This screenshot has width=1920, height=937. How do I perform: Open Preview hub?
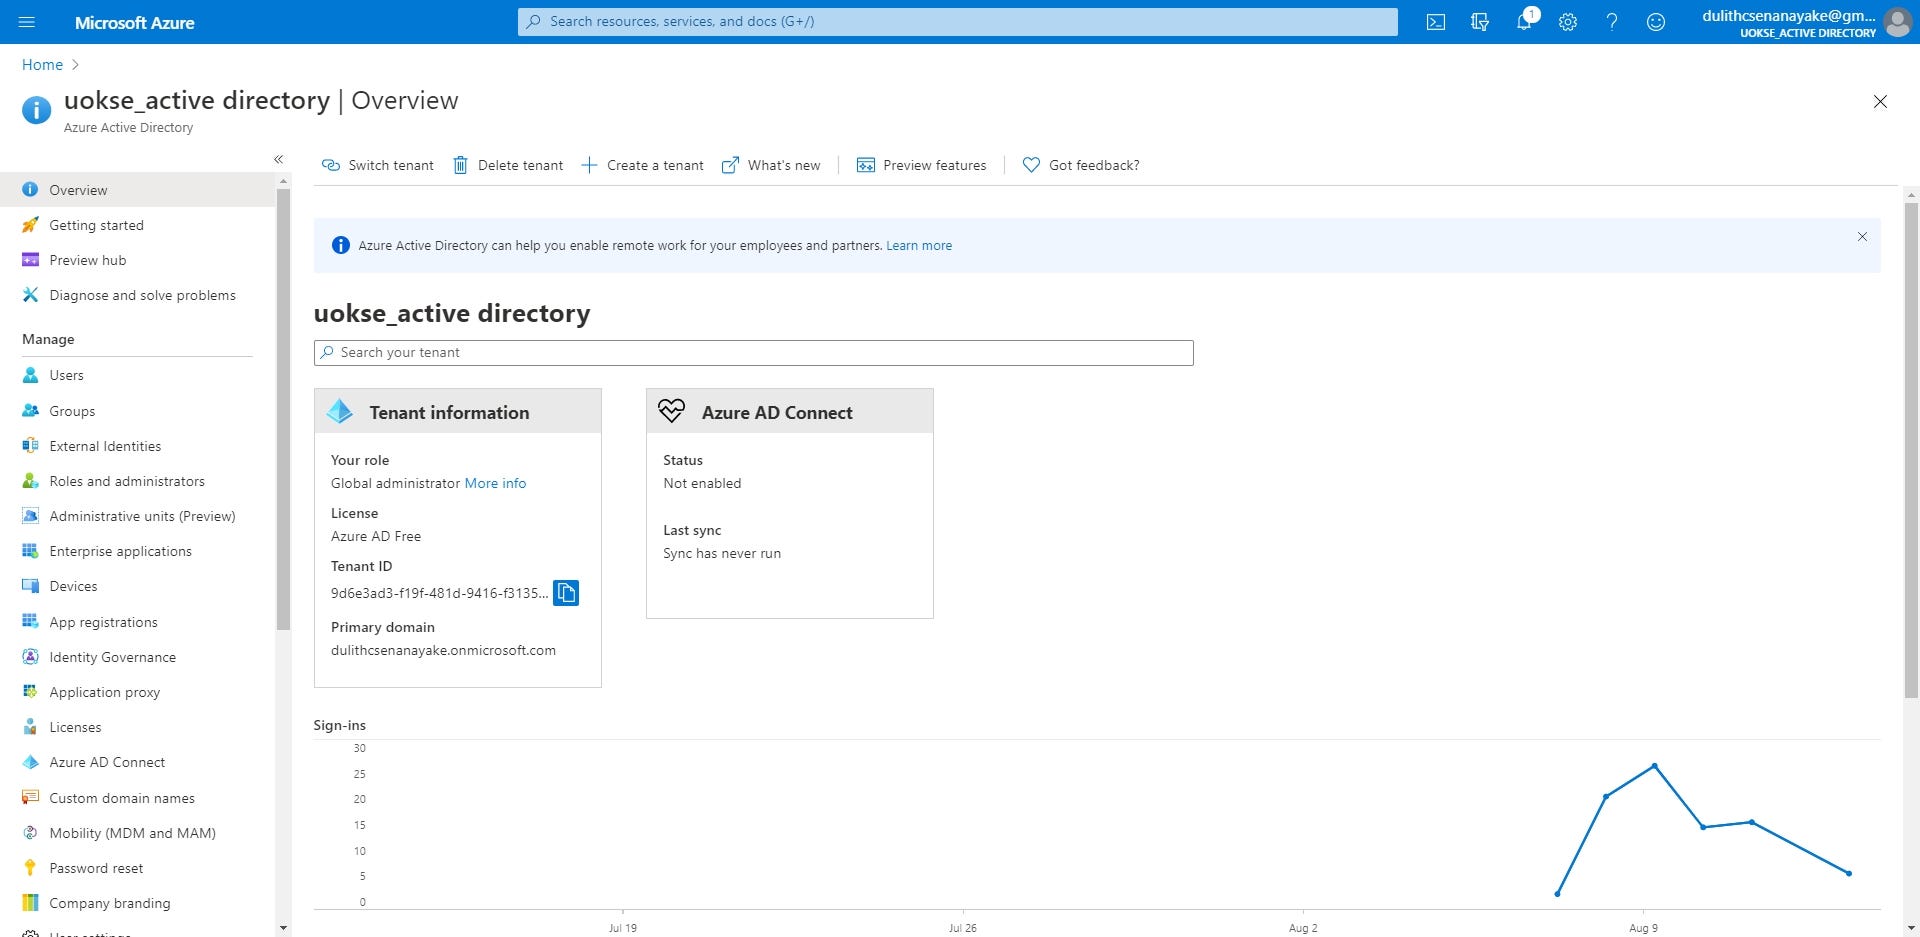[137, 260]
